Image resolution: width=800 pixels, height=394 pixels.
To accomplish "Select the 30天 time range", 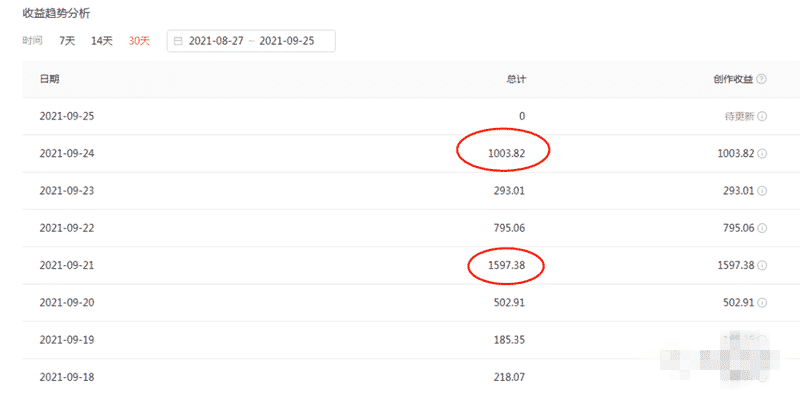I will (x=139, y=41).
